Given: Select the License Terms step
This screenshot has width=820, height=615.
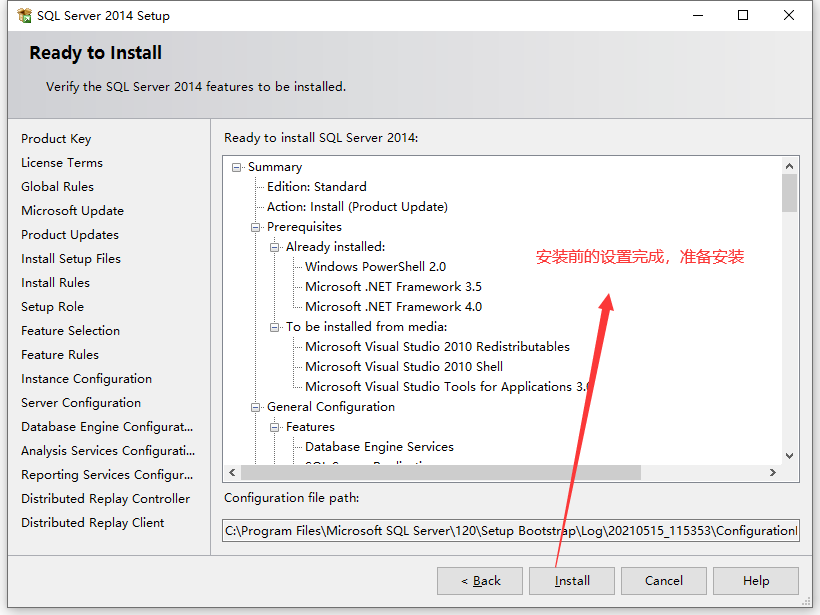Looking at the screenshot, I should (62, 163).
